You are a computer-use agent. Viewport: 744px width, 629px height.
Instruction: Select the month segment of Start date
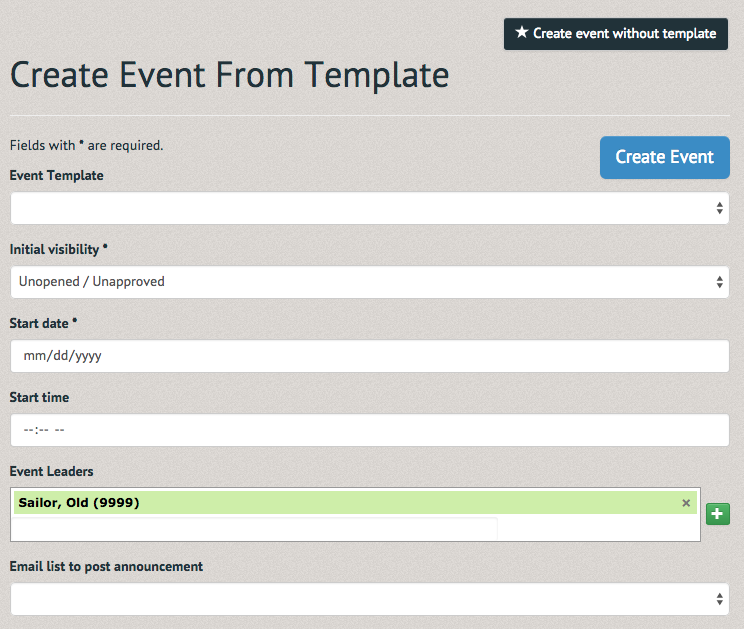coord(34,356)
